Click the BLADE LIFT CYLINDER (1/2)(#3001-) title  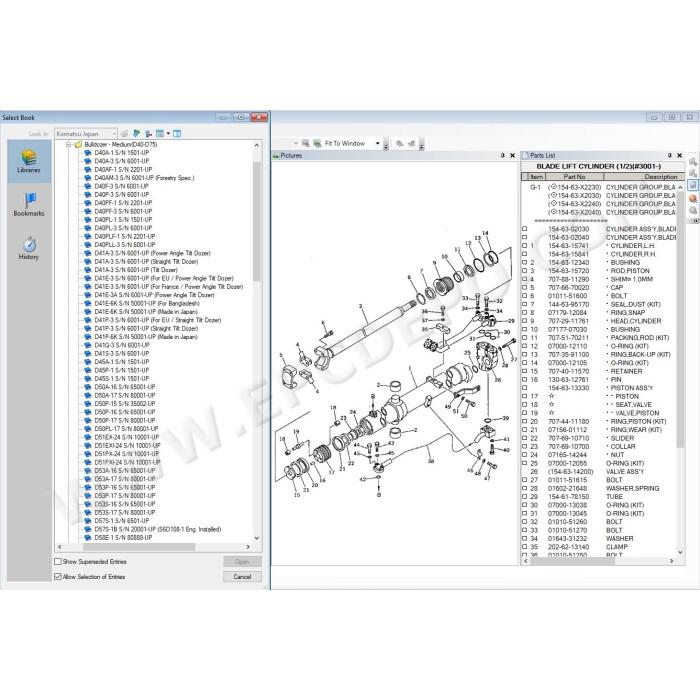(x=599, y=166)
